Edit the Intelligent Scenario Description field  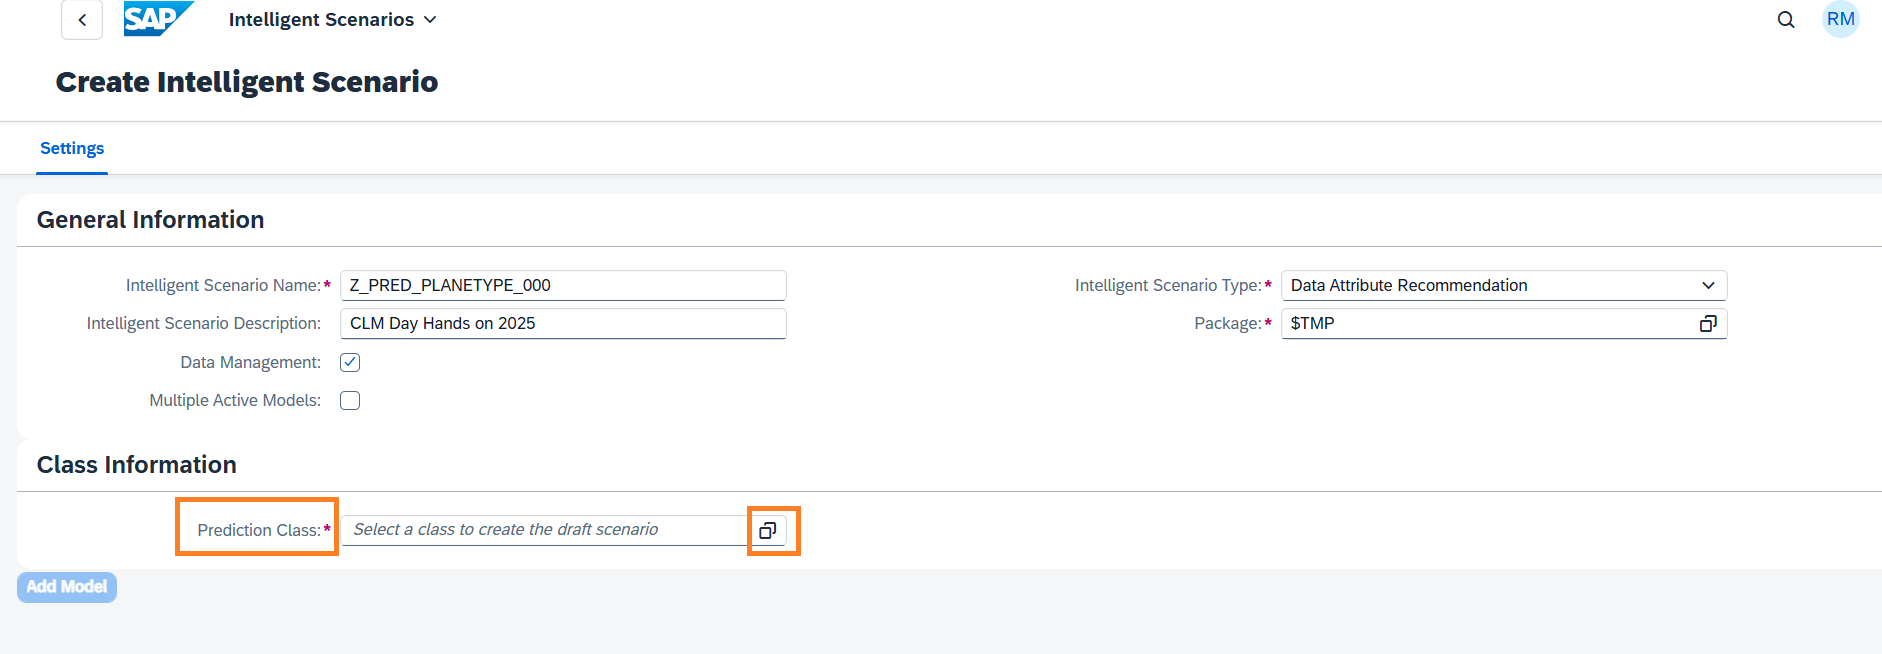(563, 324)
